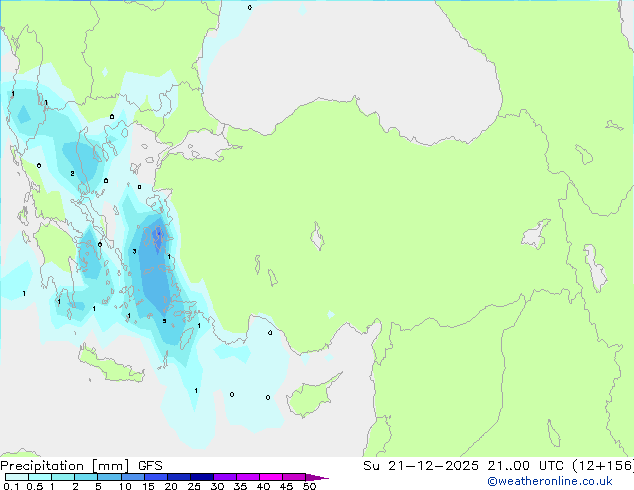Pick the 45–50 mm legend swatch
The width and height of the screenshot is (634, 490).
point(294,477)
